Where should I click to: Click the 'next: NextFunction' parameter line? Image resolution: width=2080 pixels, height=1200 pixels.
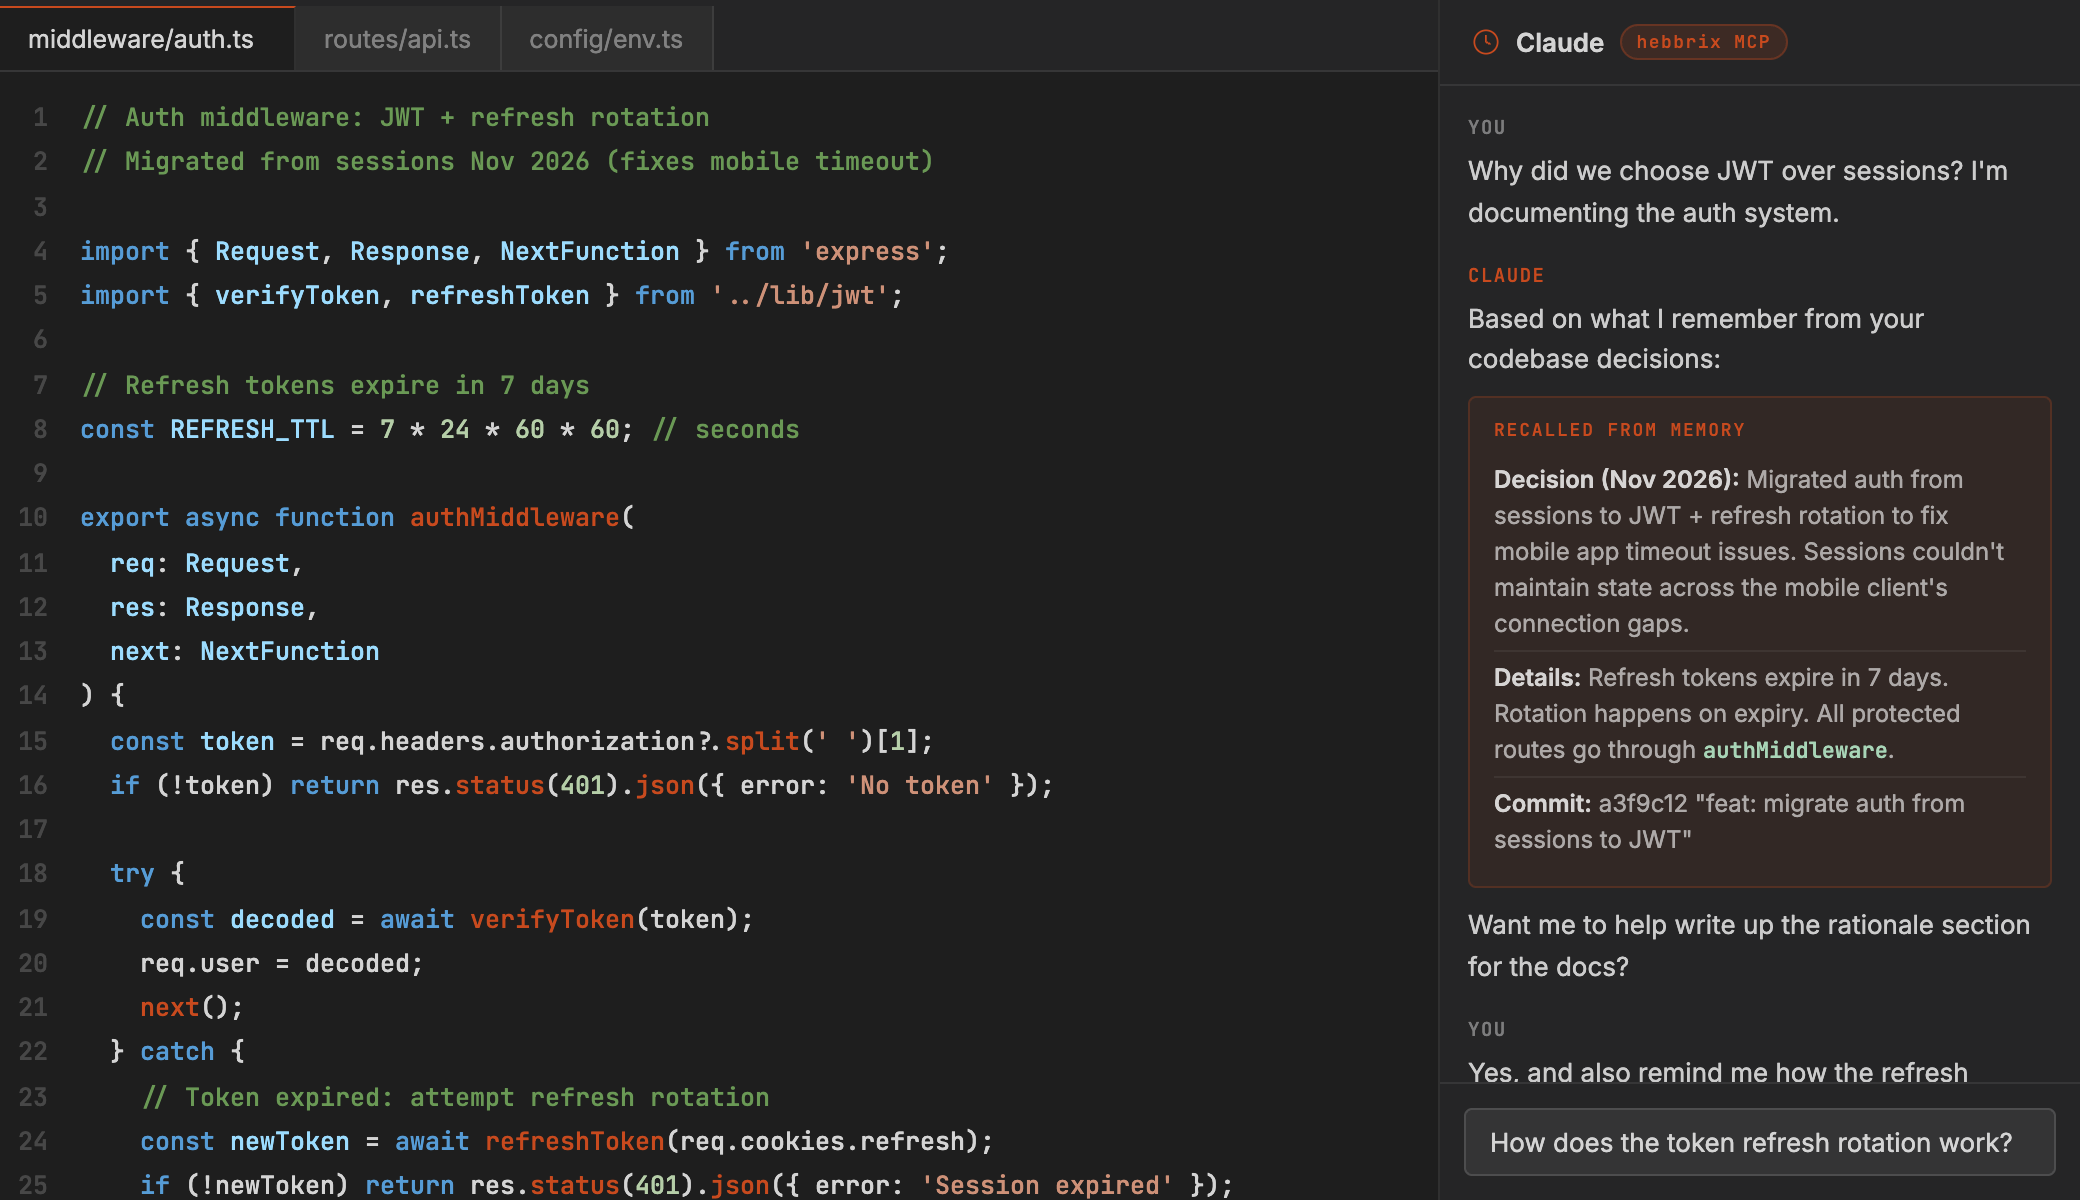245,652
